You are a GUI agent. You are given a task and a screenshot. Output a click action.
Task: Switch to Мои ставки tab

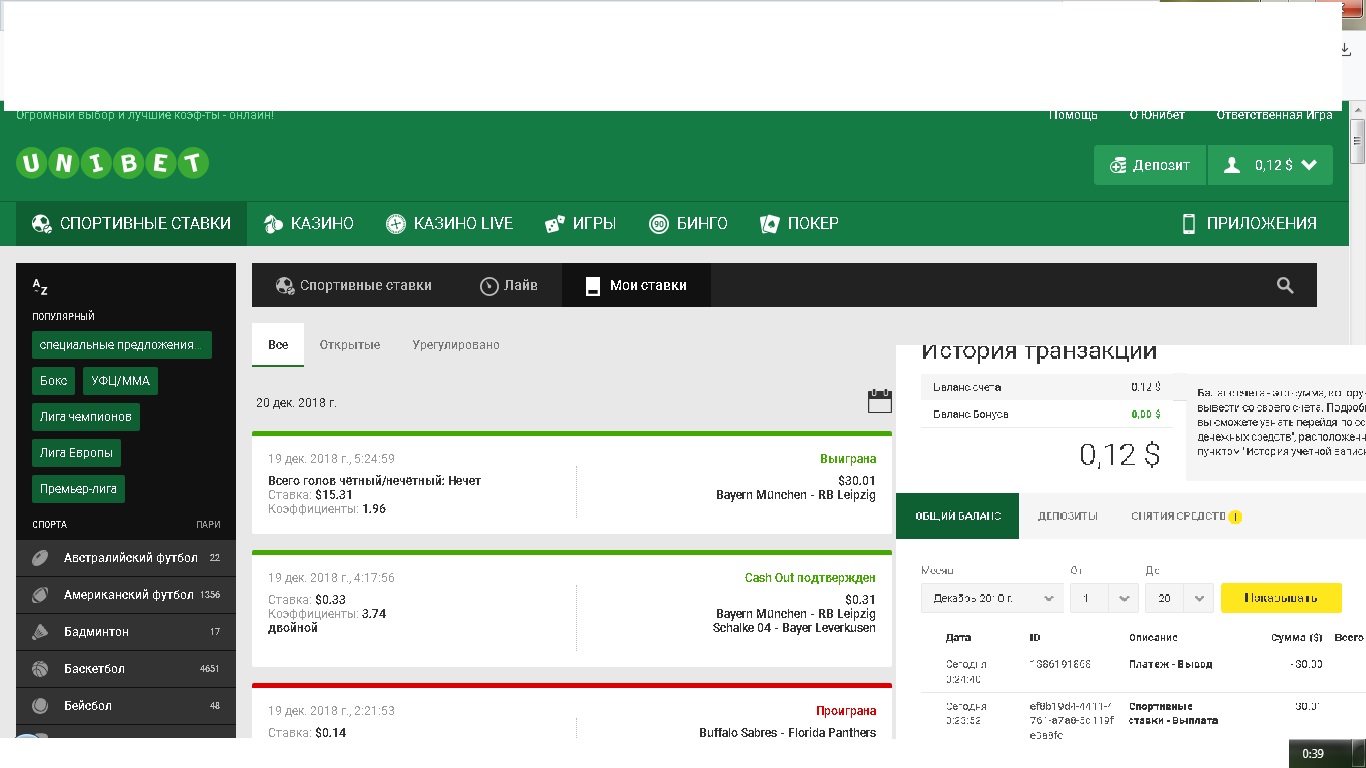click(636, 285)
